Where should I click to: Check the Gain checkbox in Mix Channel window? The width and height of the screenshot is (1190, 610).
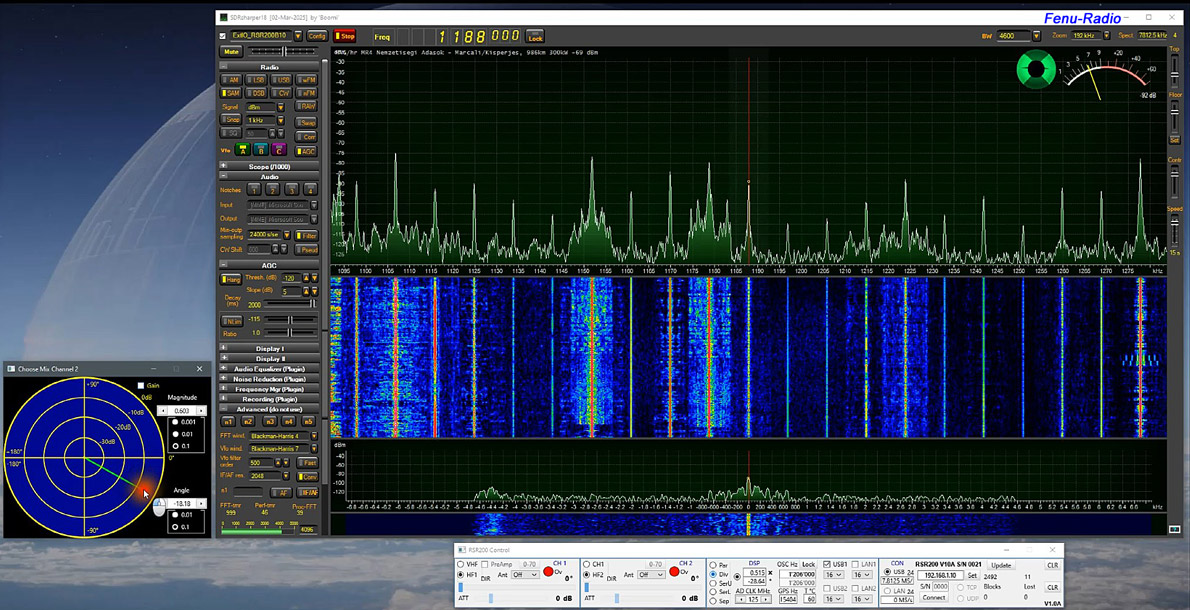click(140, 385)
